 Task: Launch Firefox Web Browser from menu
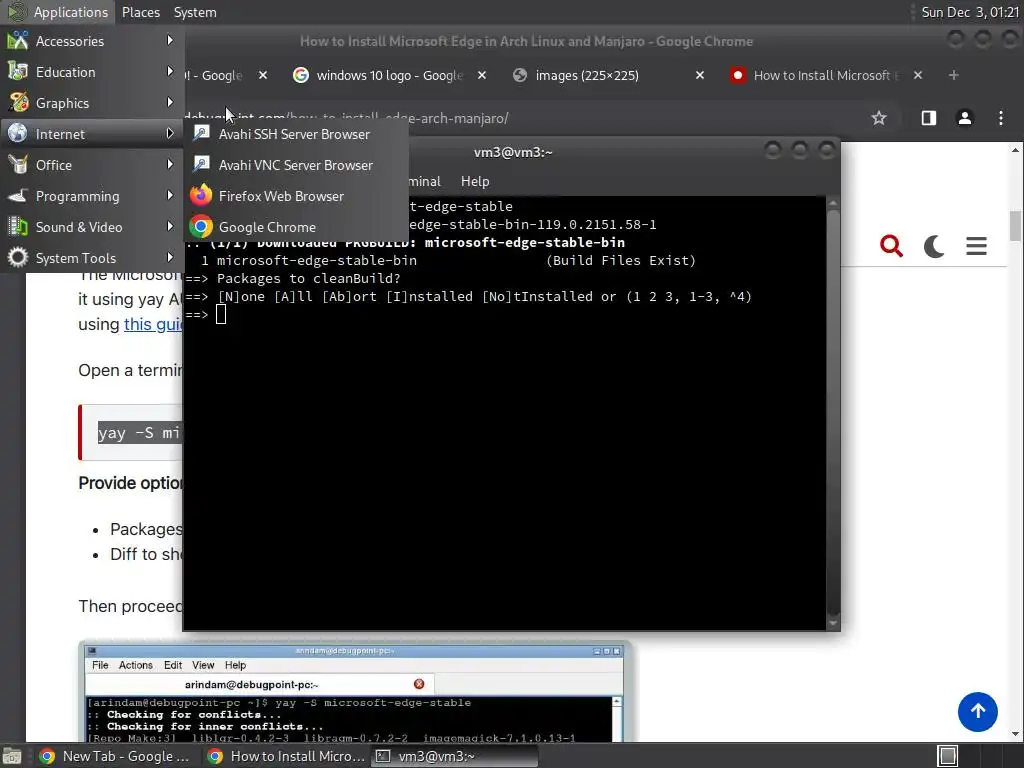296,196
